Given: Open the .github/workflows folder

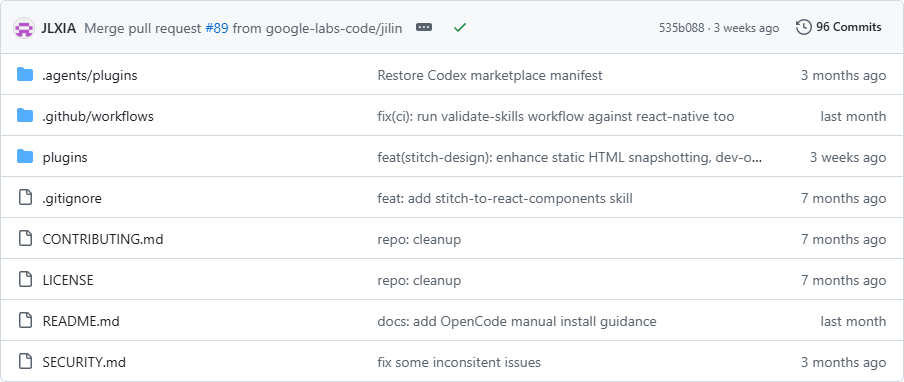Looking at the screenshot, I should click(x=98, y=116).
